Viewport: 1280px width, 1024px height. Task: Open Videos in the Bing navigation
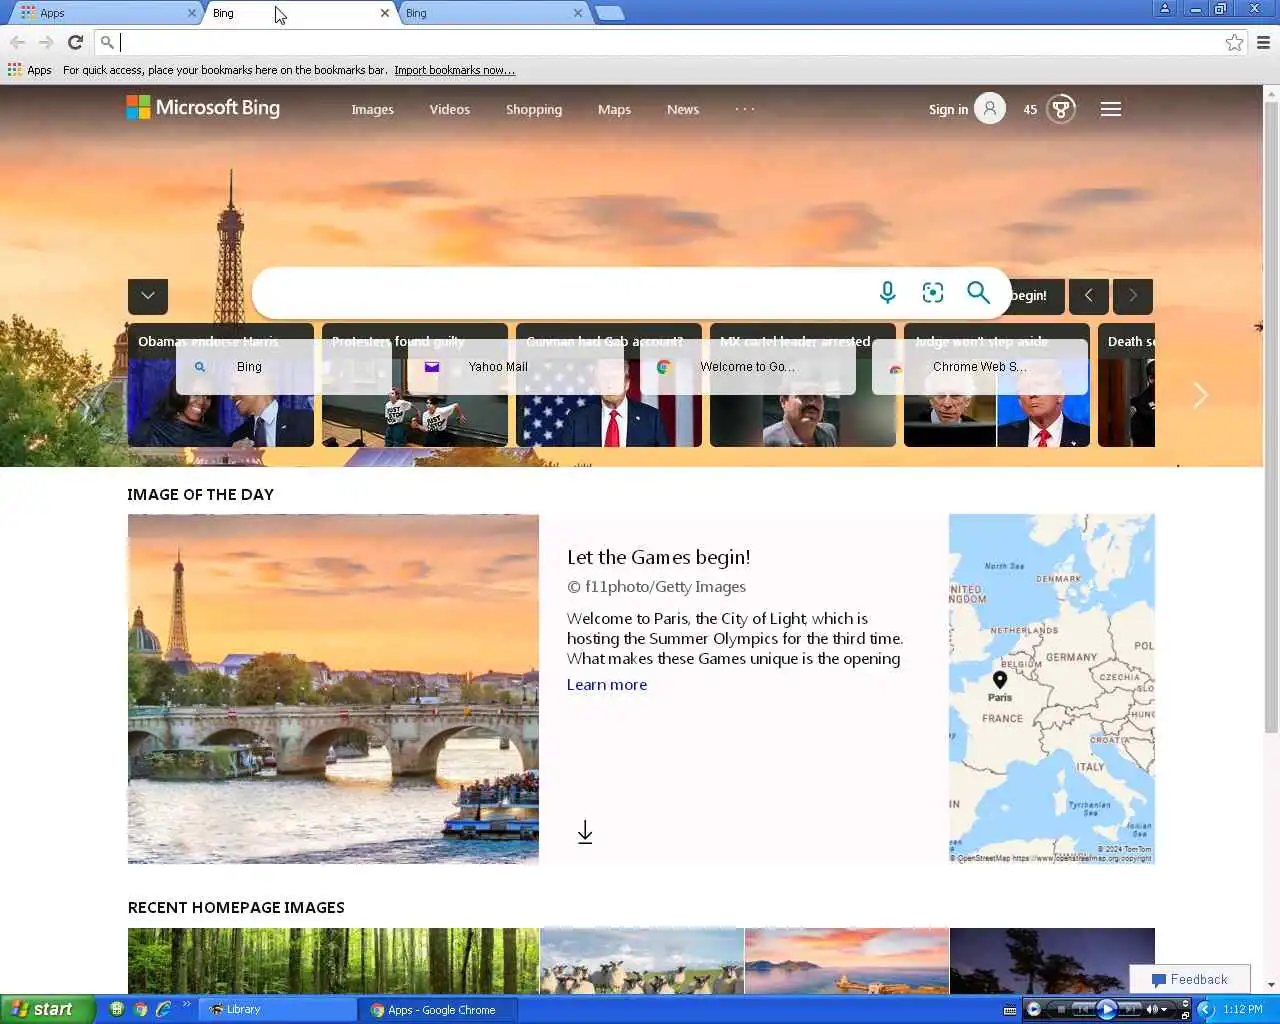point(449,110)
